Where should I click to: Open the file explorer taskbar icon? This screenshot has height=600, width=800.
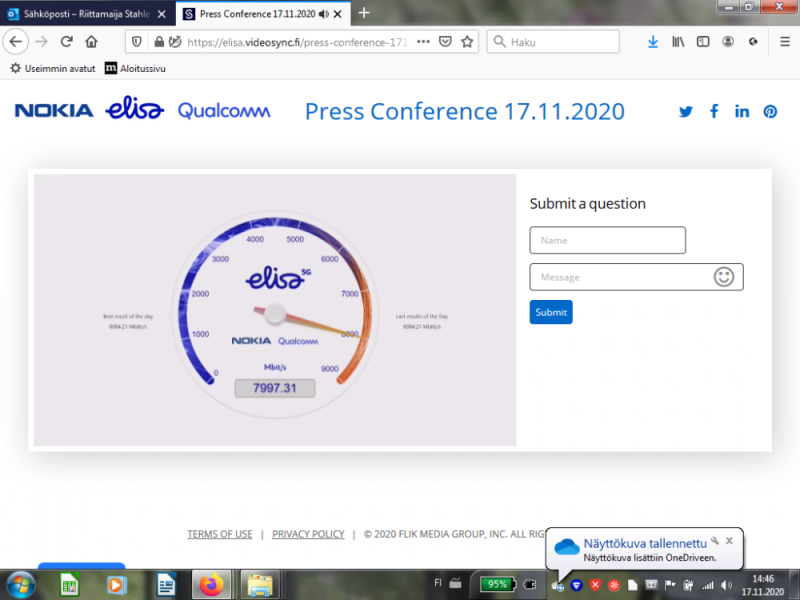click(260, 585)
